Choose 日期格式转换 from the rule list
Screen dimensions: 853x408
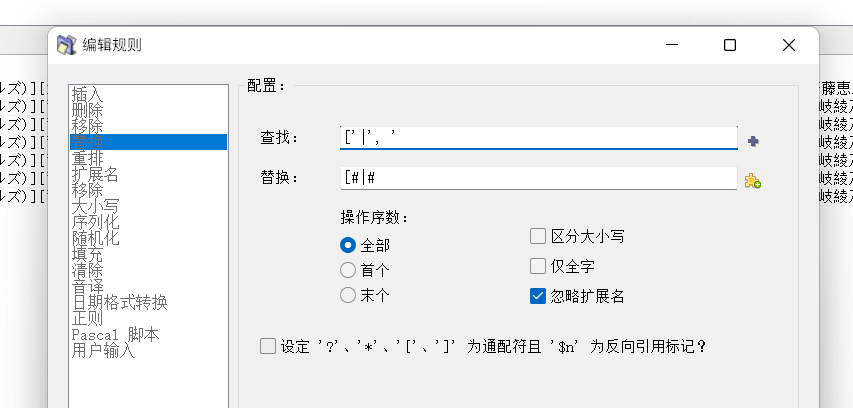tap(120, 302)
